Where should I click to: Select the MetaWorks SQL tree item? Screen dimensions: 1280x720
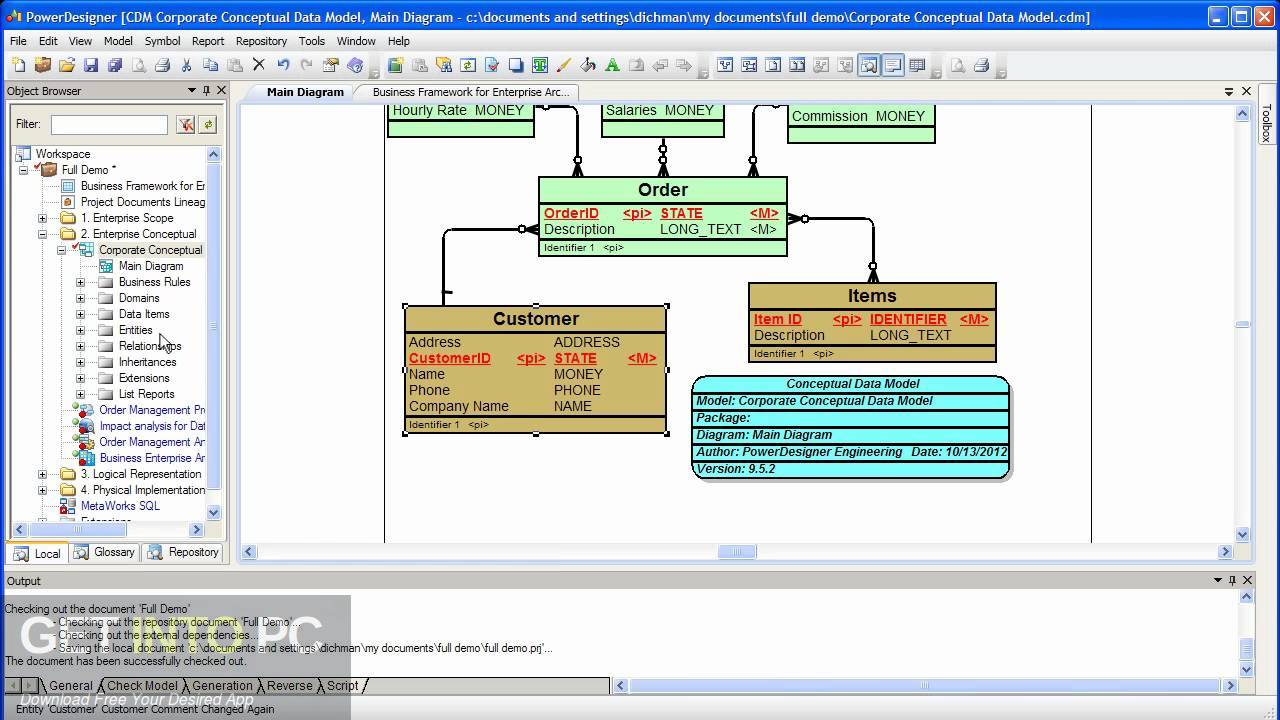tap(120, 506)
